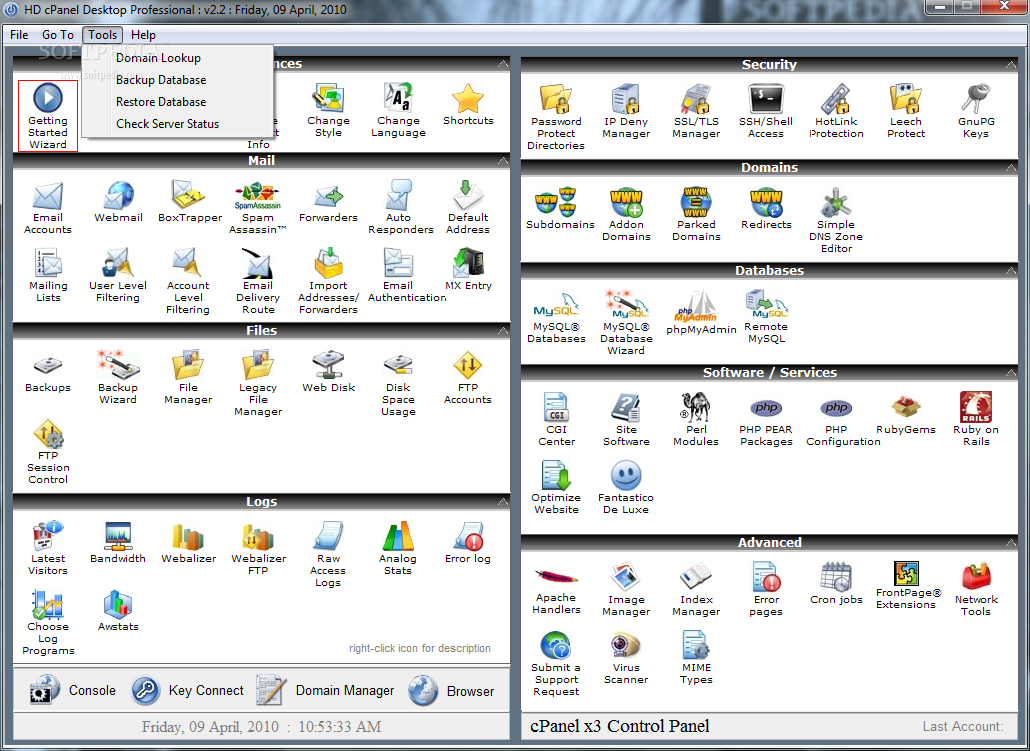Open Bandwidth statistics

point(118,543)
